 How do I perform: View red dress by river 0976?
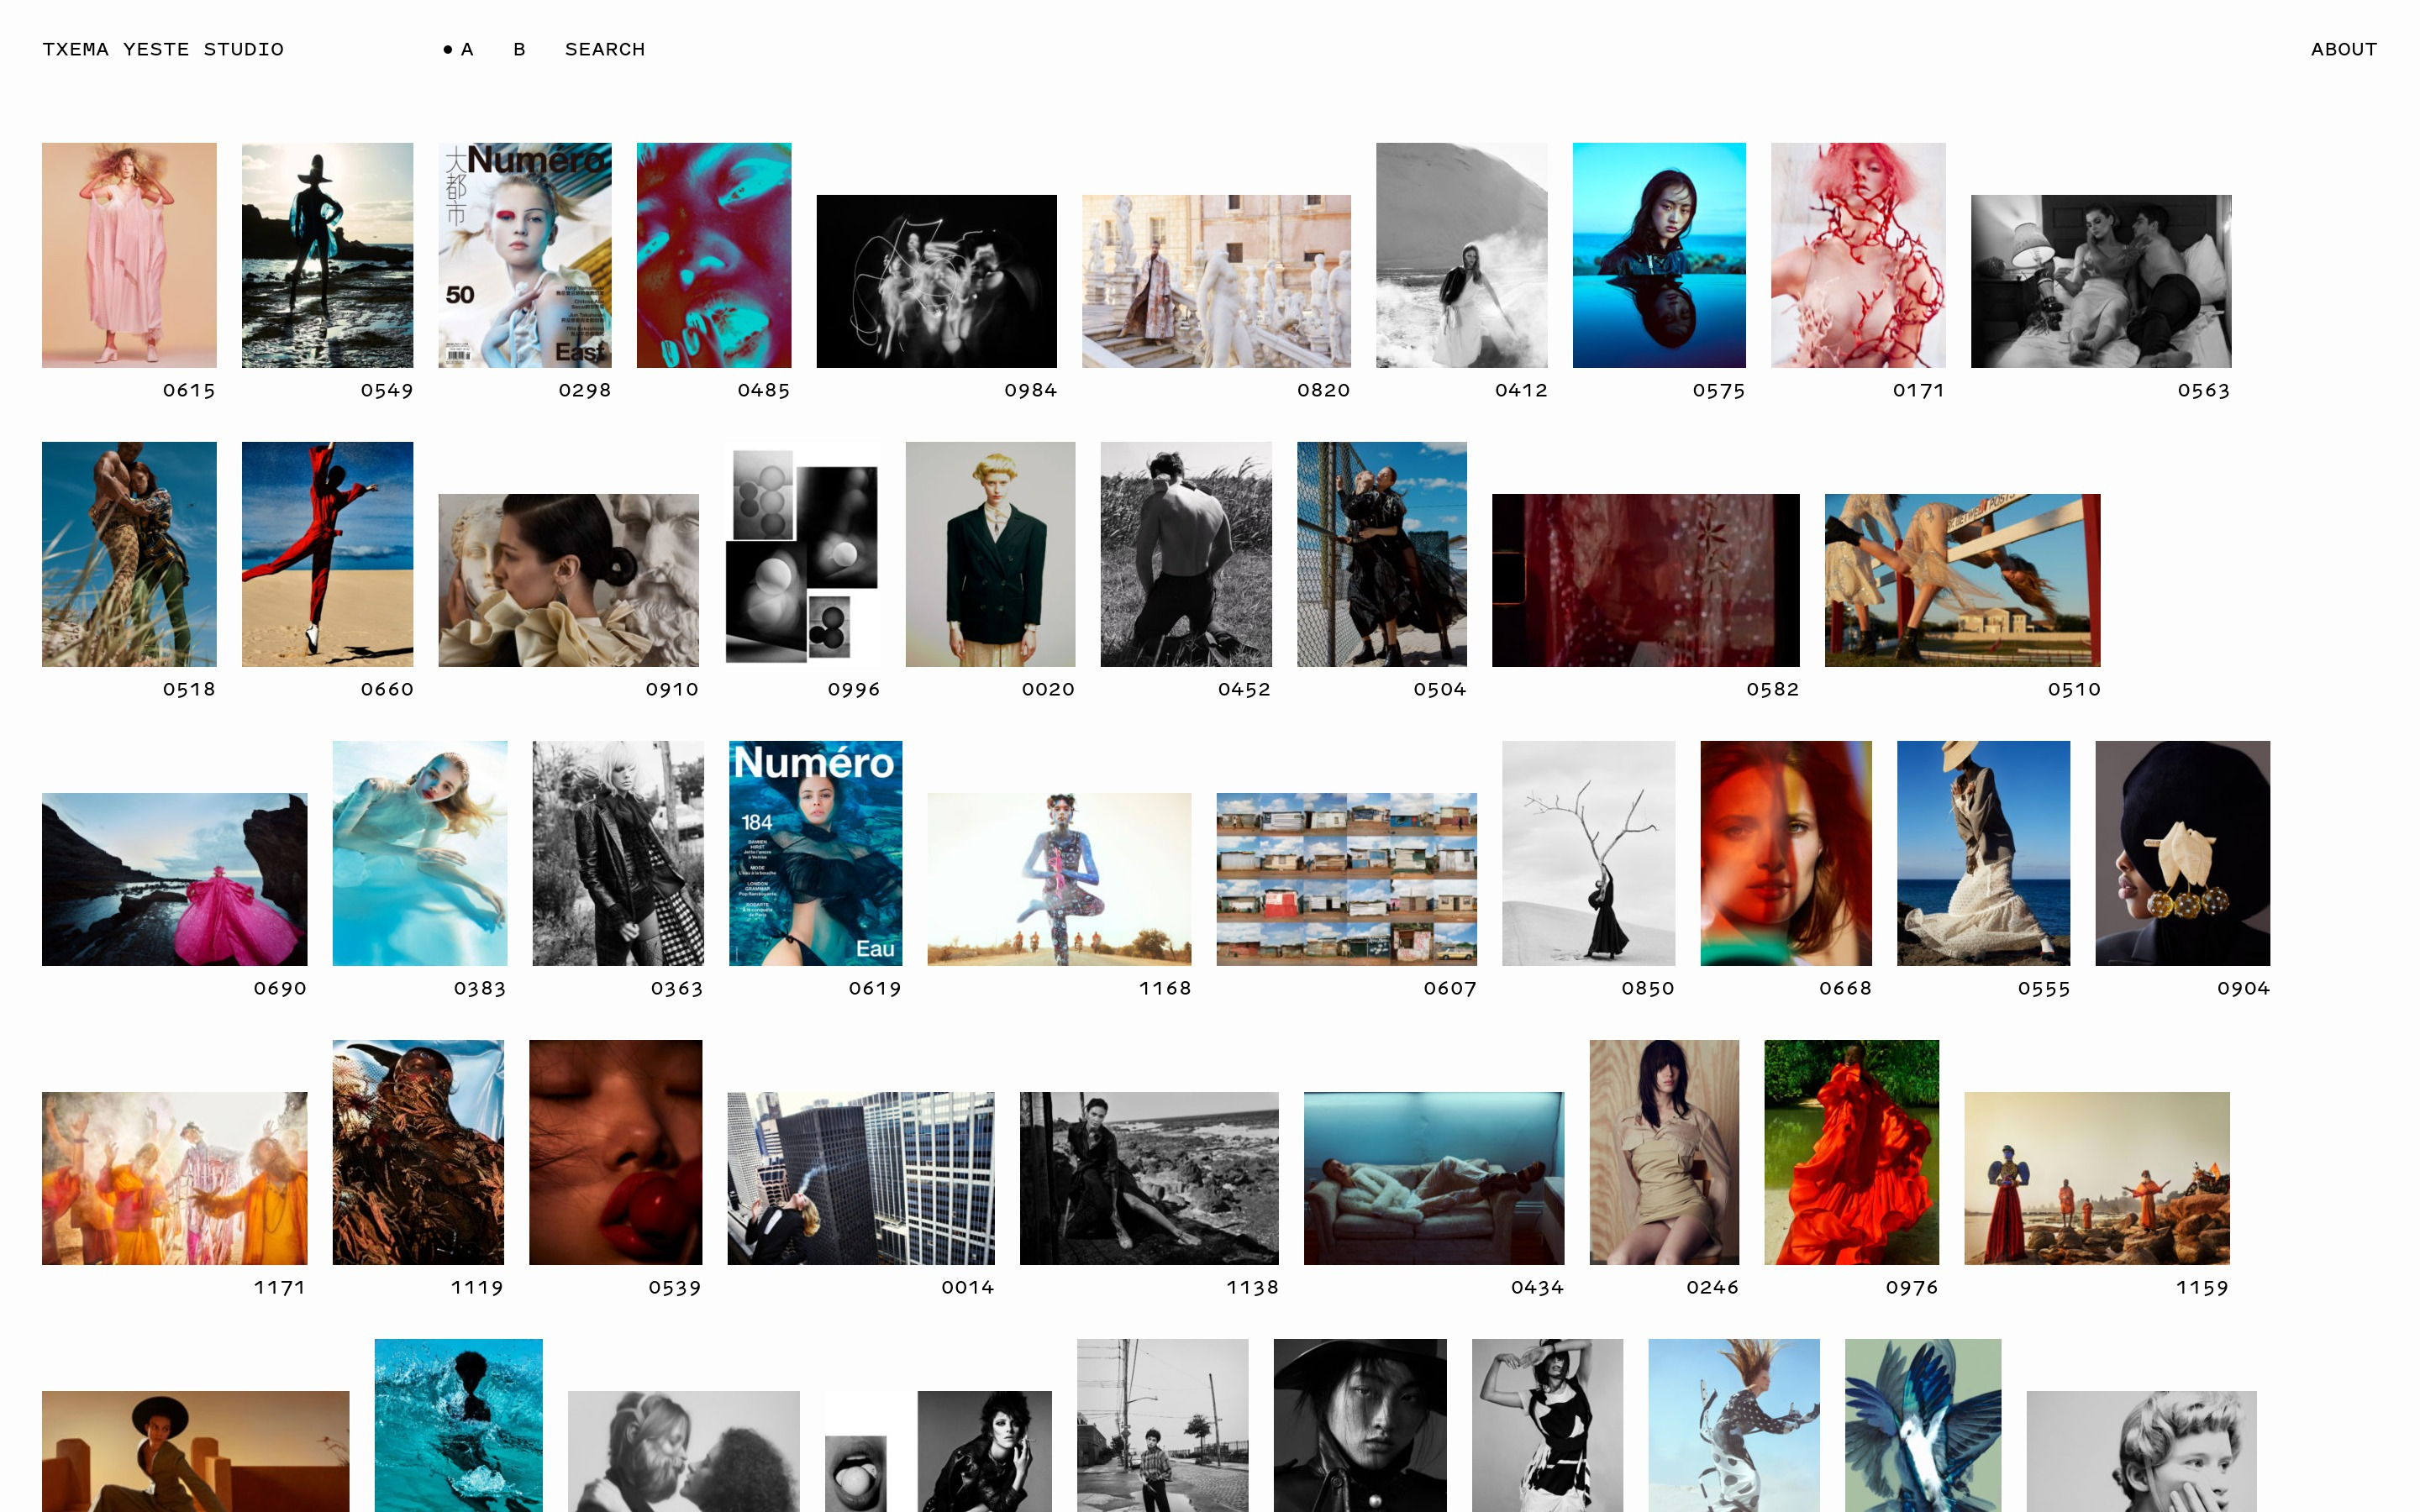(x=1850, y=1152)
